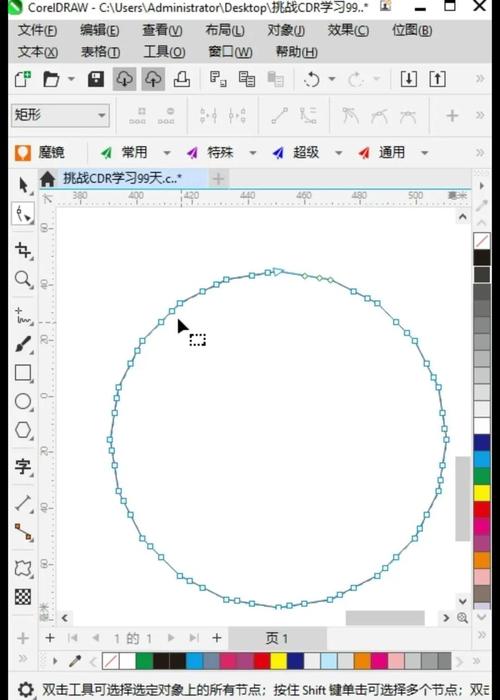Create a new document
This screenshot has width=500, height=700.
(23, 79)
